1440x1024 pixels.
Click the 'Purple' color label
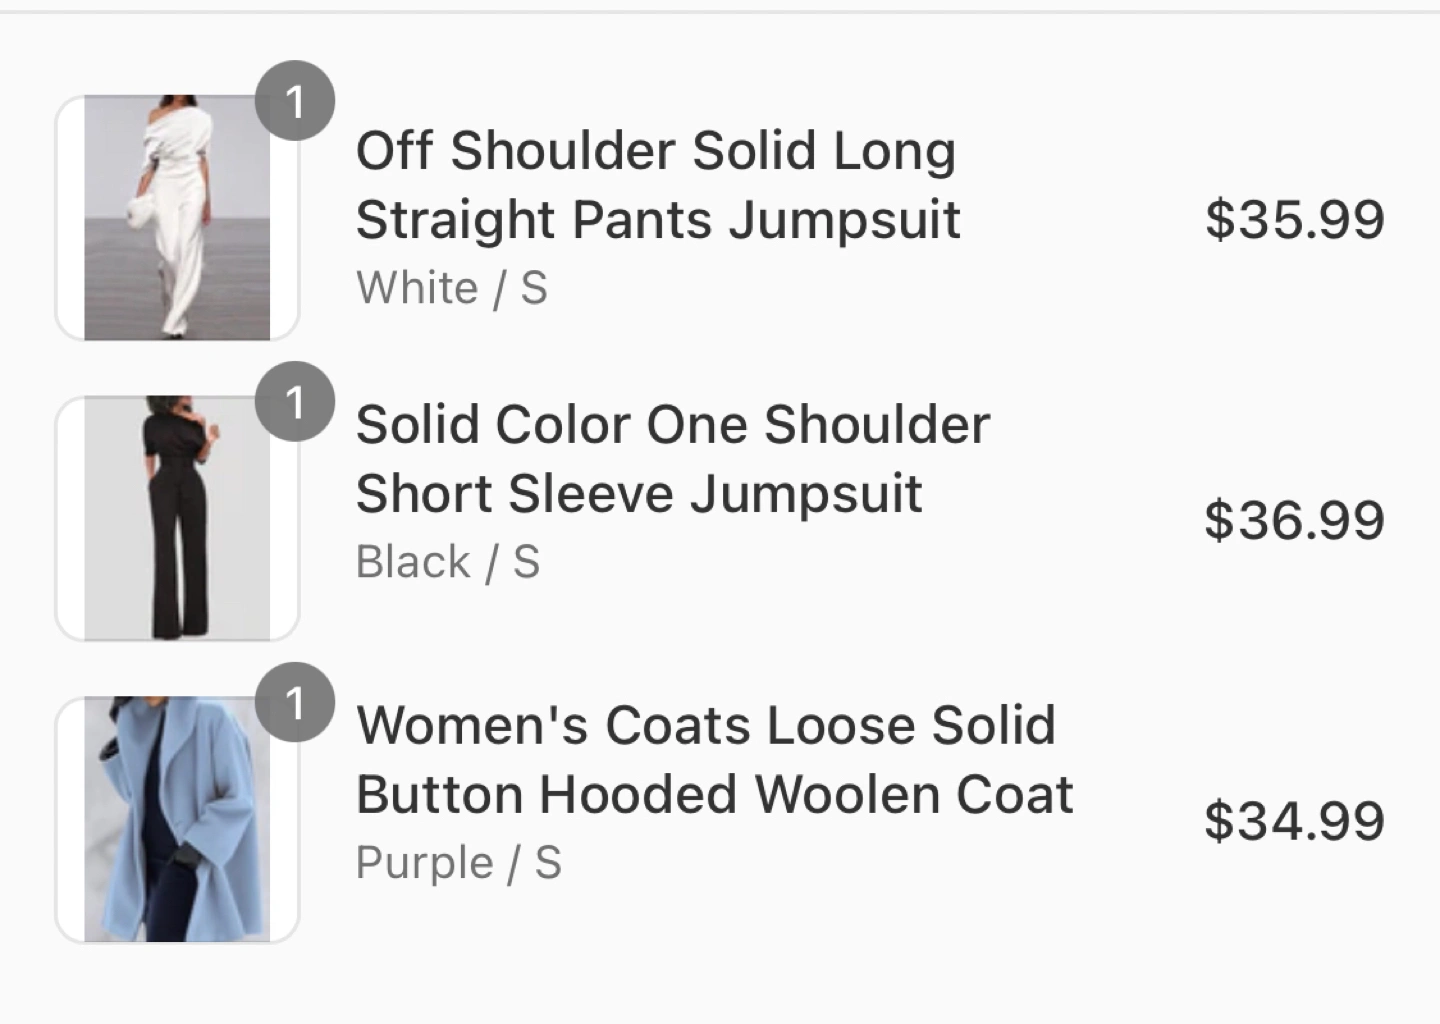coord(425,863)
